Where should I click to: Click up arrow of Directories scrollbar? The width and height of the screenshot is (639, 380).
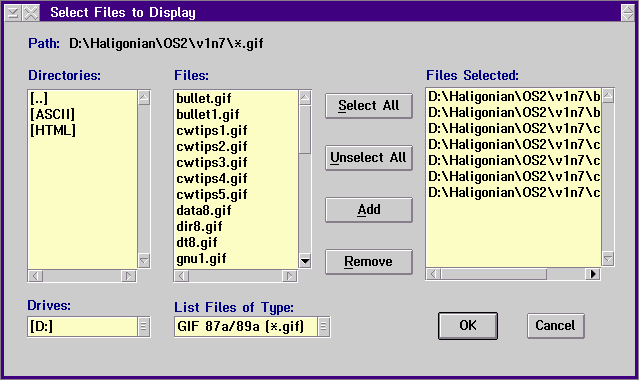(144, 98)
